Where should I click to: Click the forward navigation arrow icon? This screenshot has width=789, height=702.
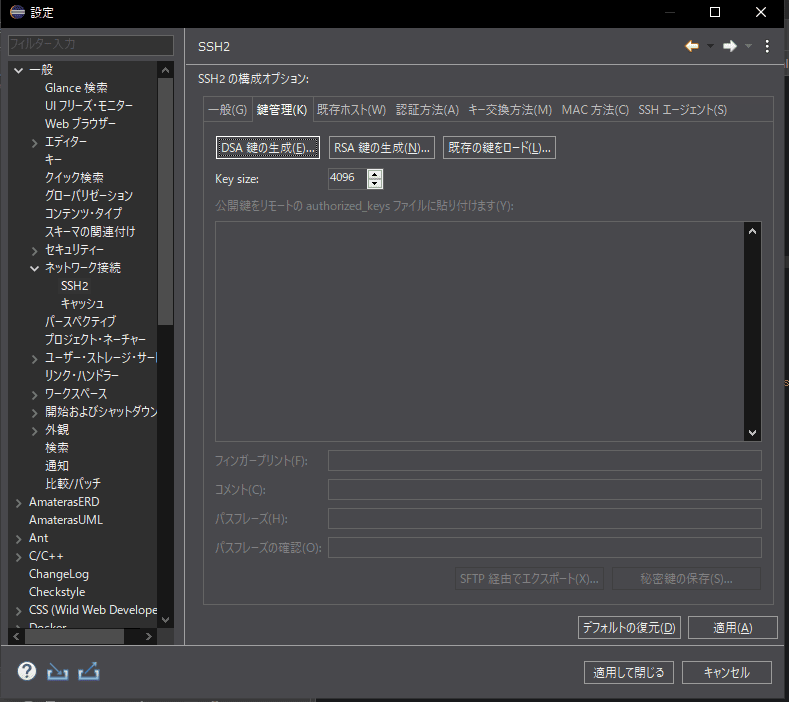point(729,46)
